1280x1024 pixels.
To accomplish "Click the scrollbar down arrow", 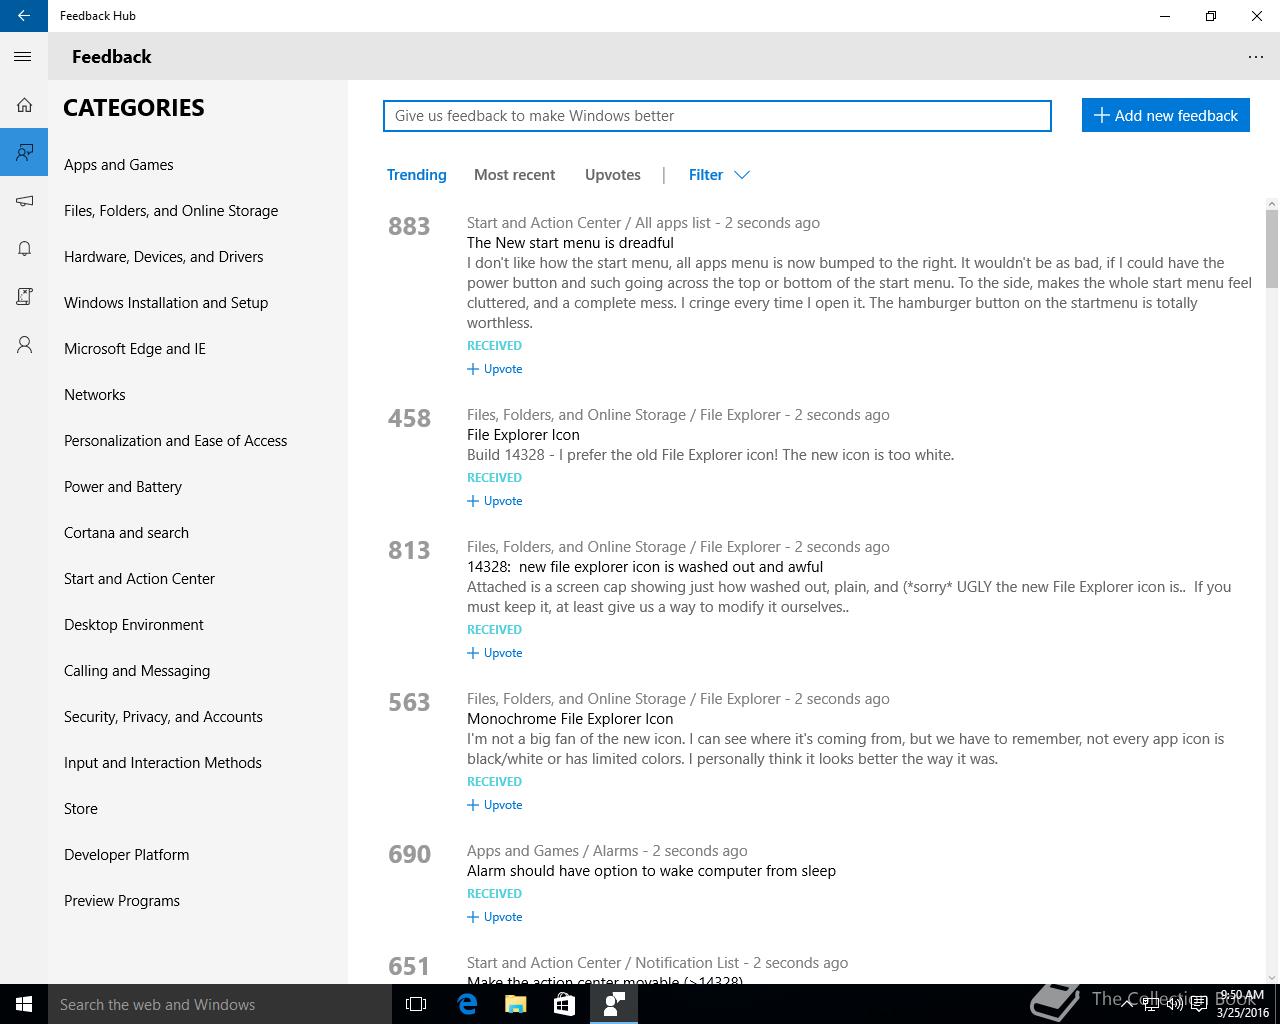I will (x=1272, y=977).
